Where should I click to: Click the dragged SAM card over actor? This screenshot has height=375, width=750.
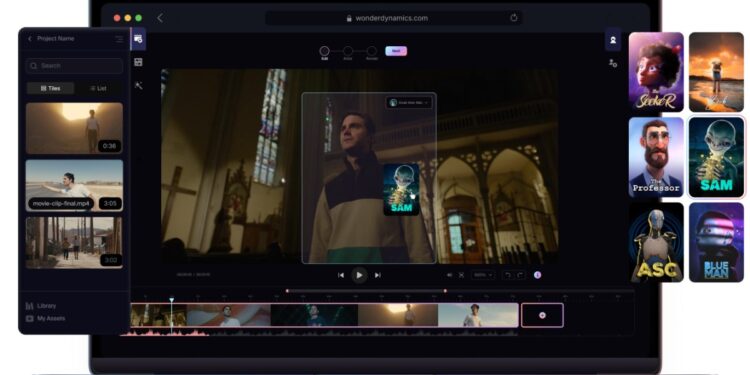(x=401, y=189)
